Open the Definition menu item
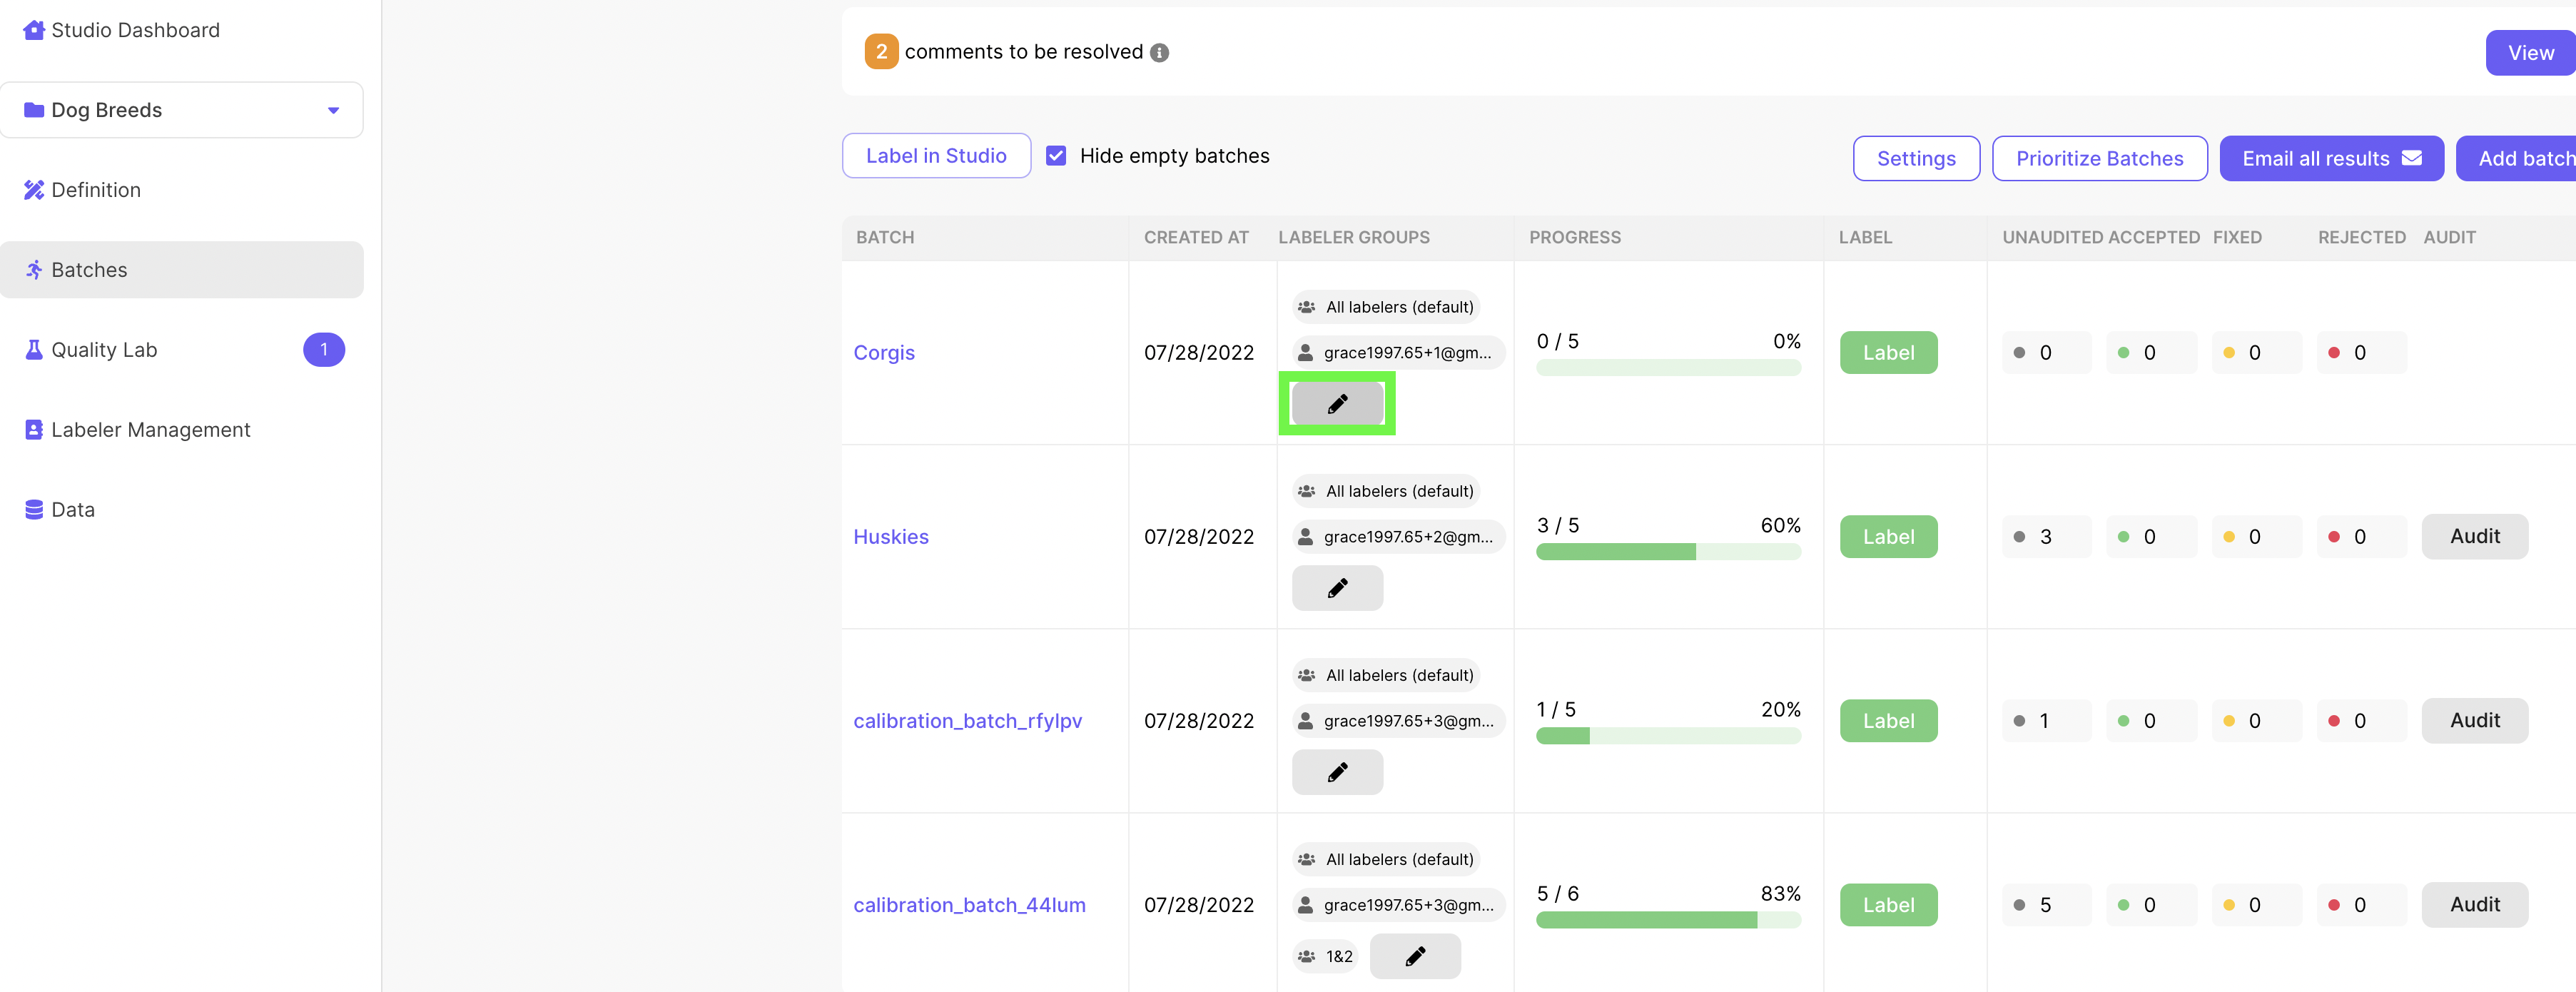This screenshot has height=992, width=2576. pos(96,190)
